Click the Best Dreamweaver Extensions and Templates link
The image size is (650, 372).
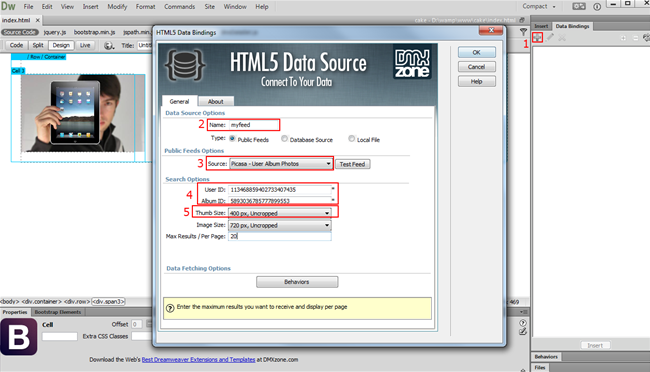pyautogui.click(x=198, y=360)
